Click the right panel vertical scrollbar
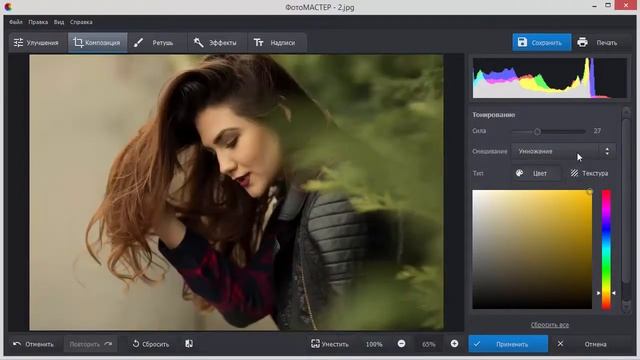 coord(626,200)
